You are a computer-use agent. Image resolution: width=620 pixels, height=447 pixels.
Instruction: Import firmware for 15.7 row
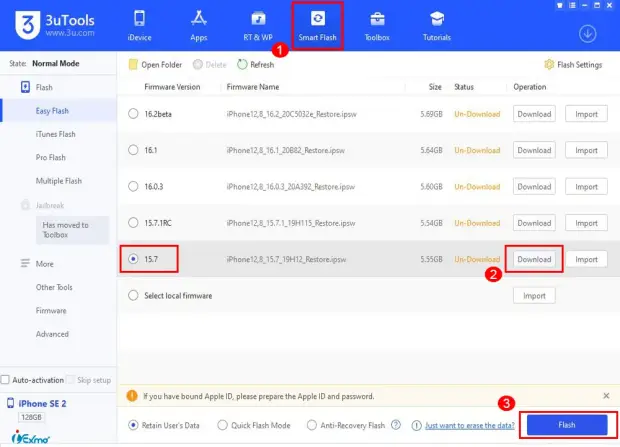pos(586,259)
